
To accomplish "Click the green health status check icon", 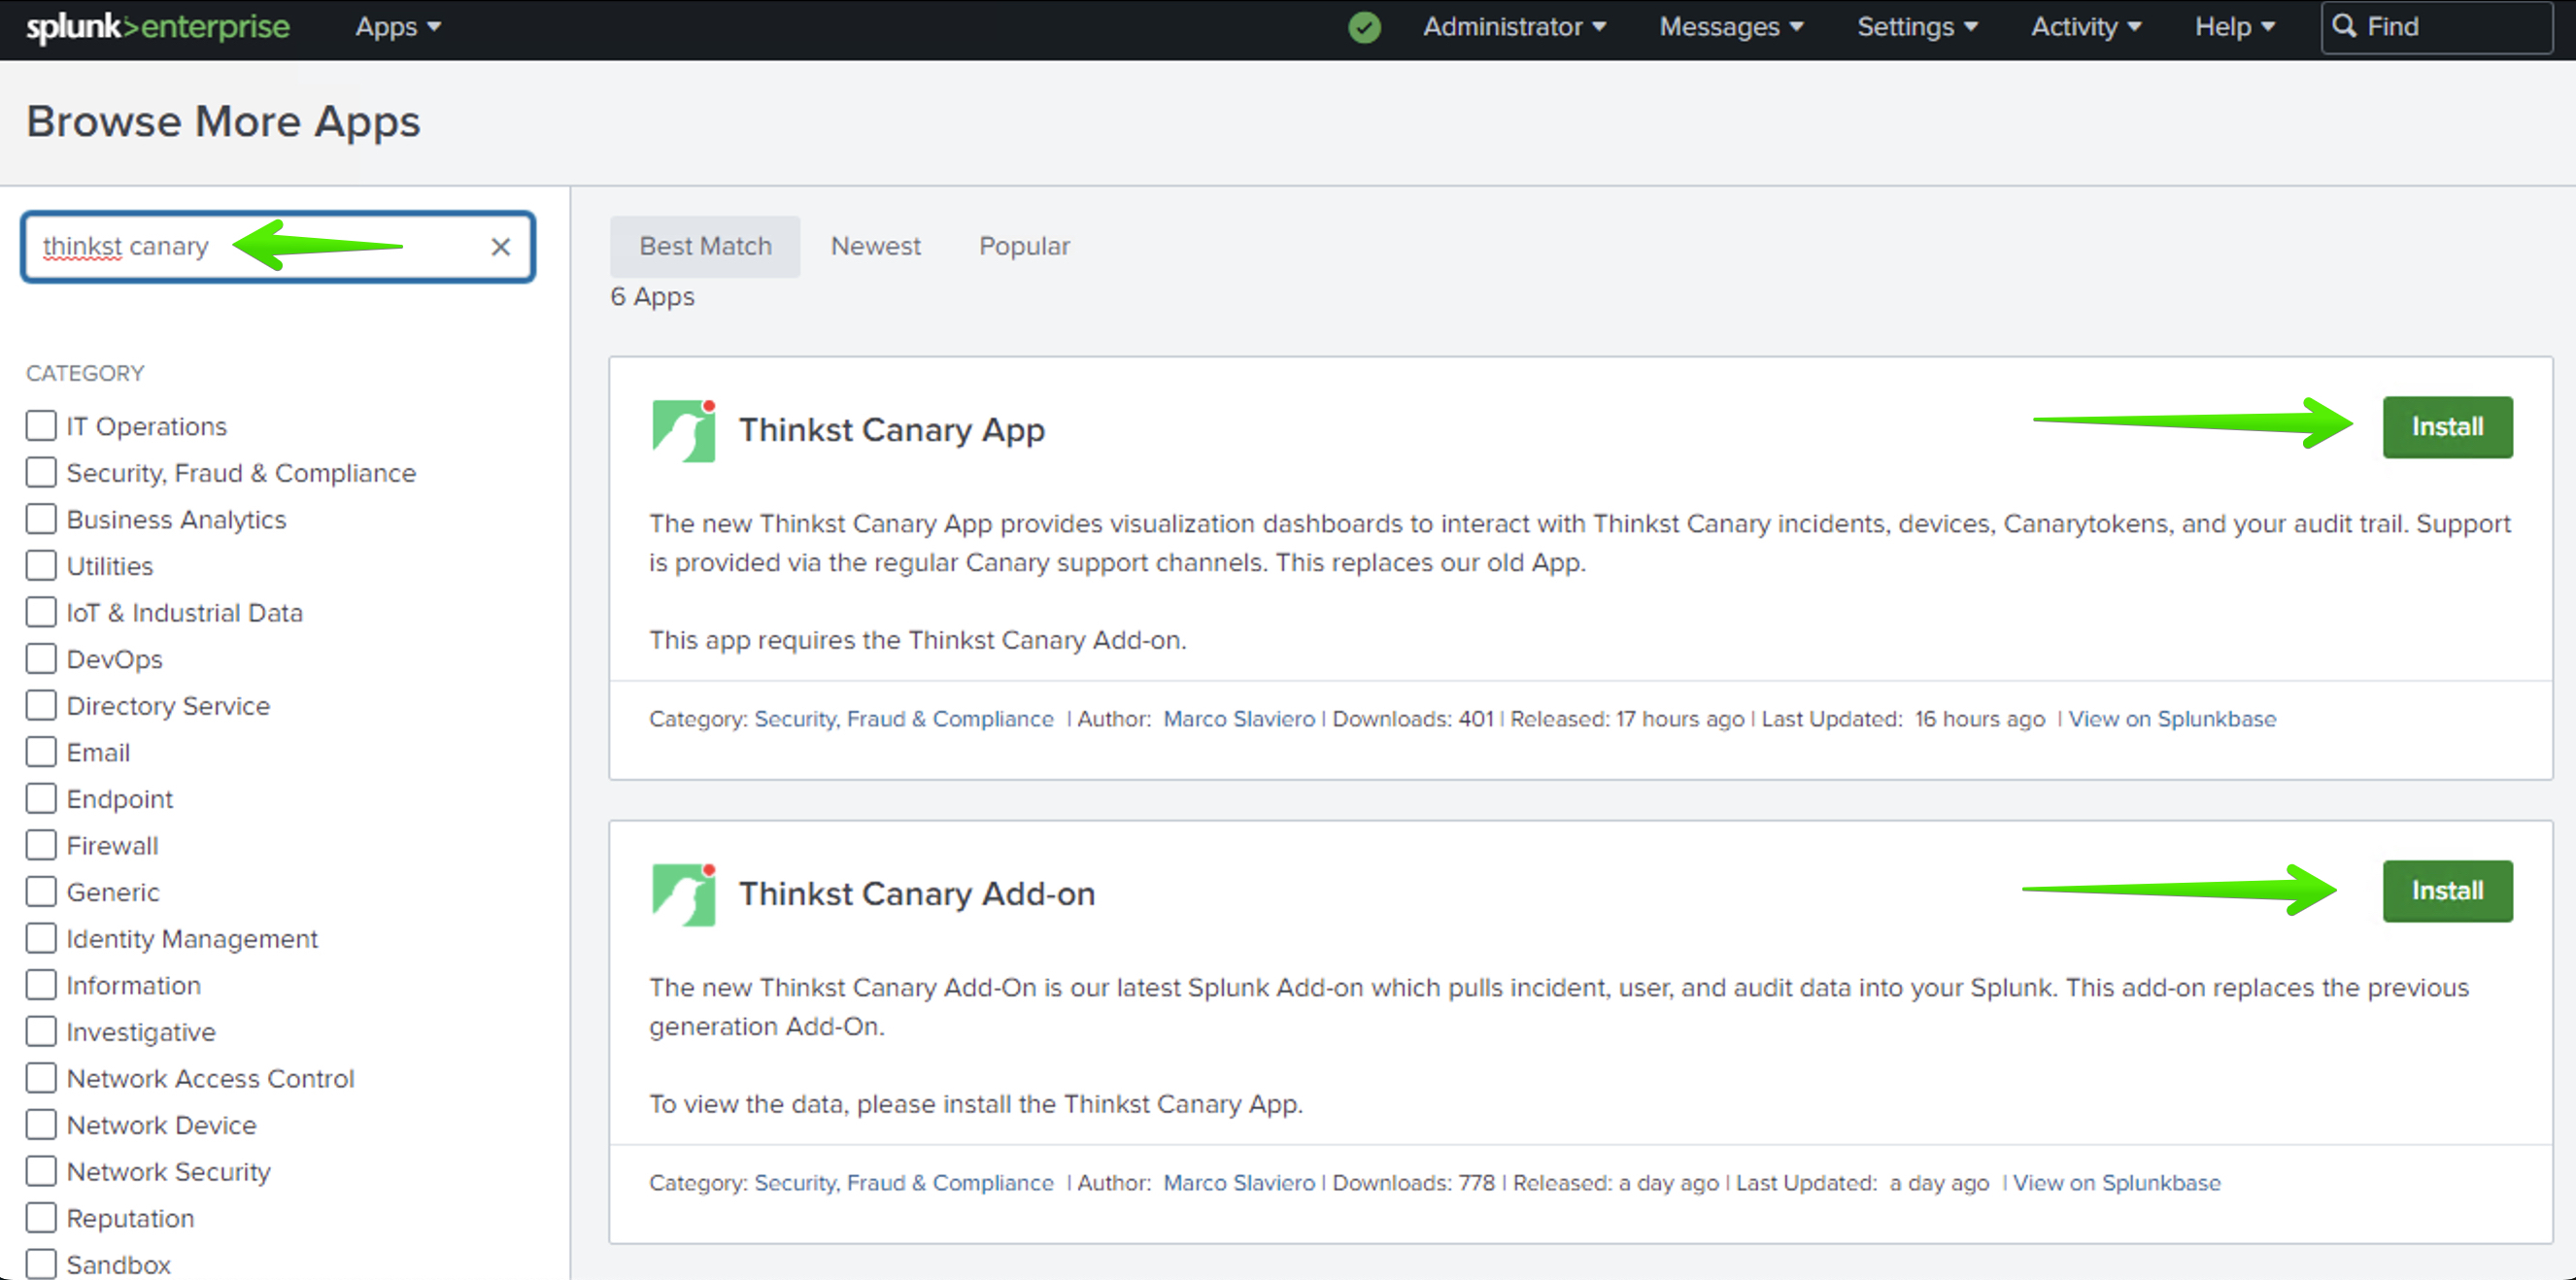I will coord(1364,27).
